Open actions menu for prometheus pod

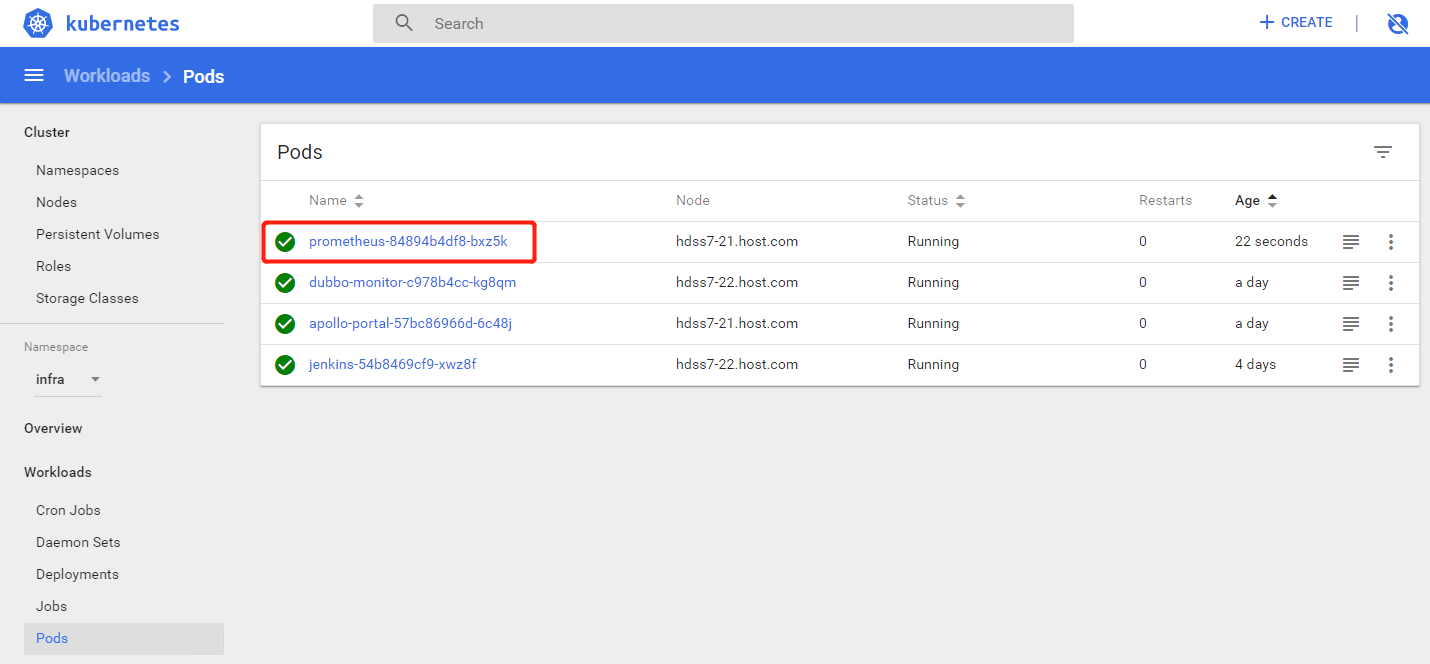(1390, 242)
